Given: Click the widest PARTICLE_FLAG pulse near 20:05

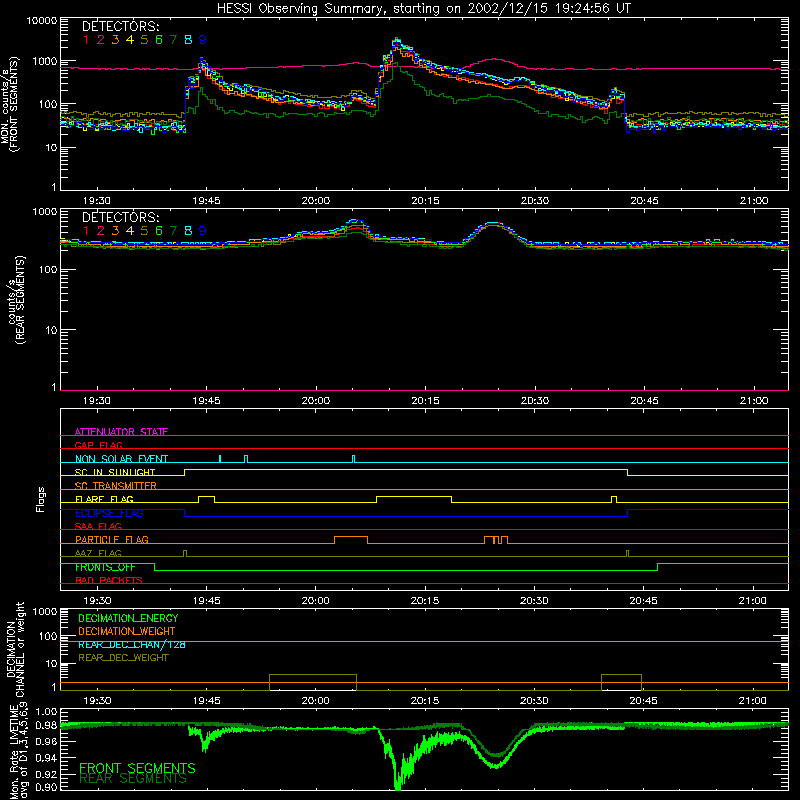Looking at the screenshot, I should (351, 540).
